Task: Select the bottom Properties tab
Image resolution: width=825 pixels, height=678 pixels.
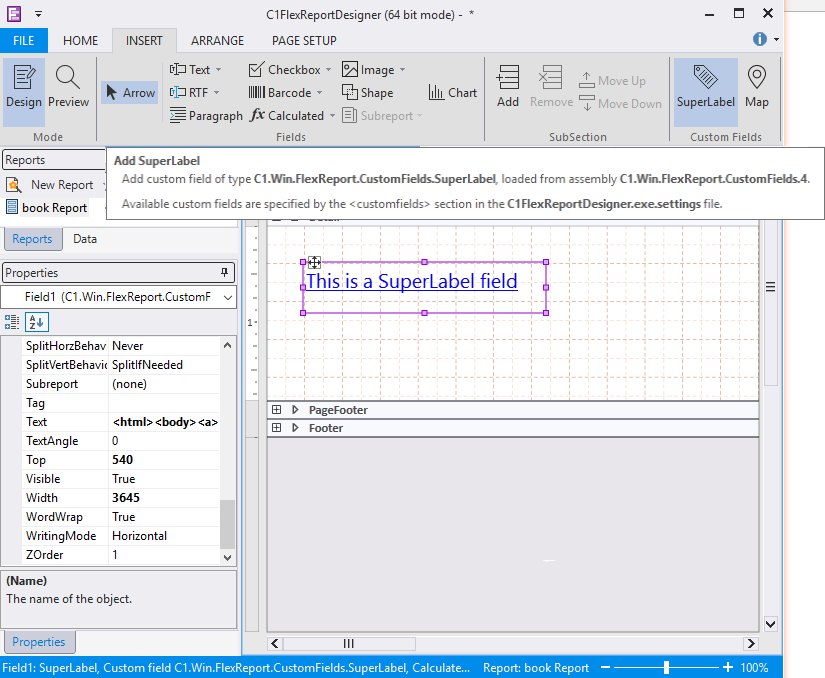Action: coord(39,642)
